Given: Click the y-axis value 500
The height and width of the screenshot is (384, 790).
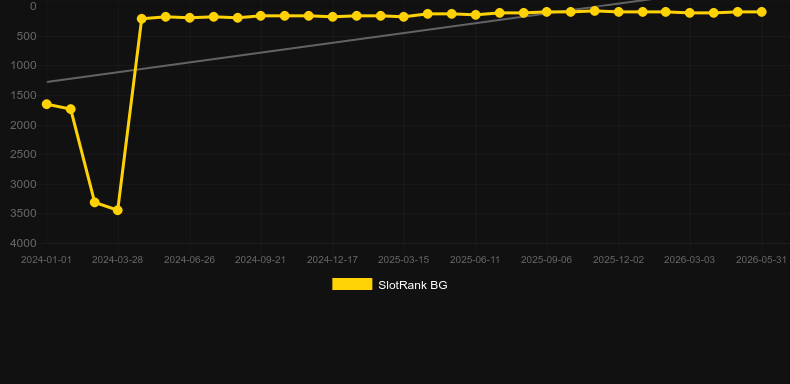Looking at the screenshot, I should pyautogui.click(x=27, y=36).
